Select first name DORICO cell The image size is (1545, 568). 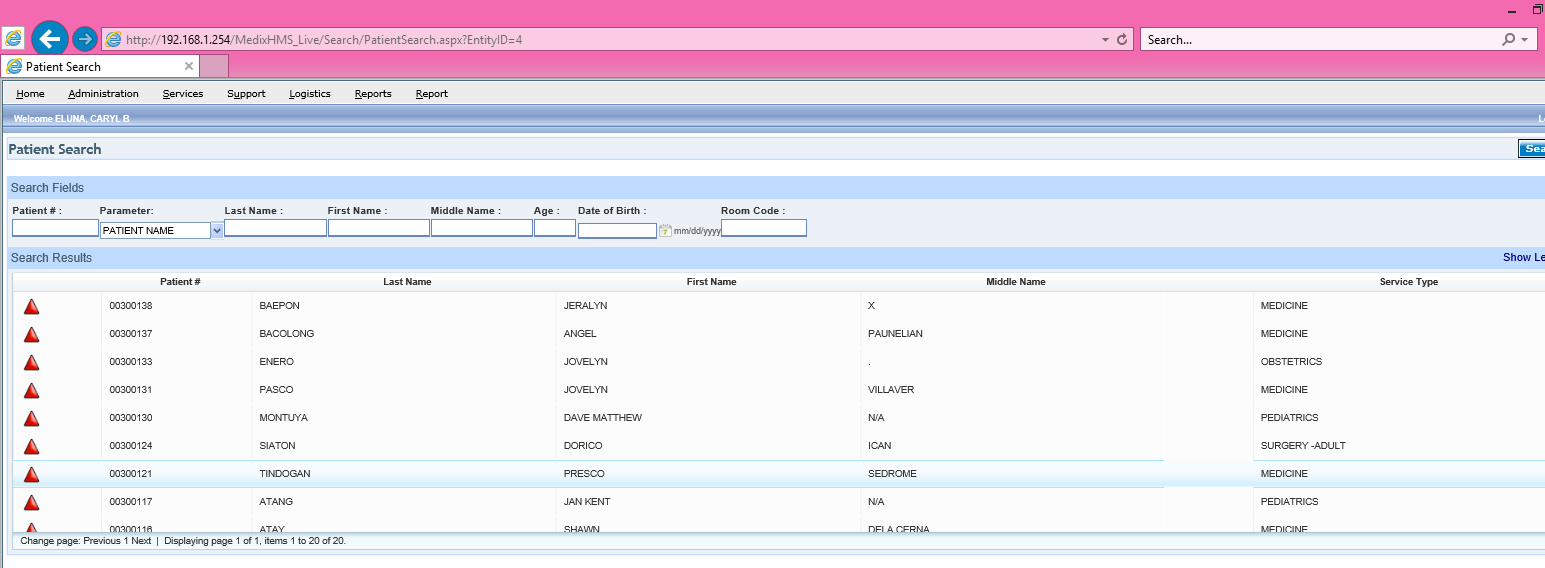click(583, 446)
